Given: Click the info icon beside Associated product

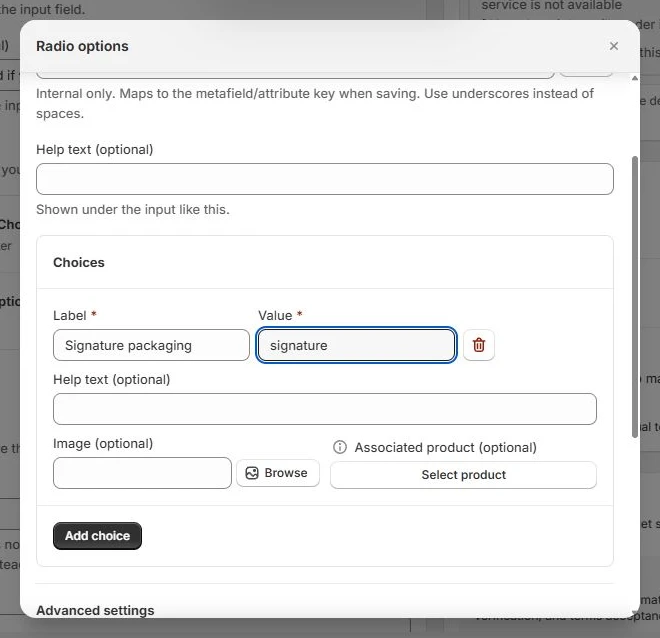Looking at the screenshot, I should pos(340,447).
